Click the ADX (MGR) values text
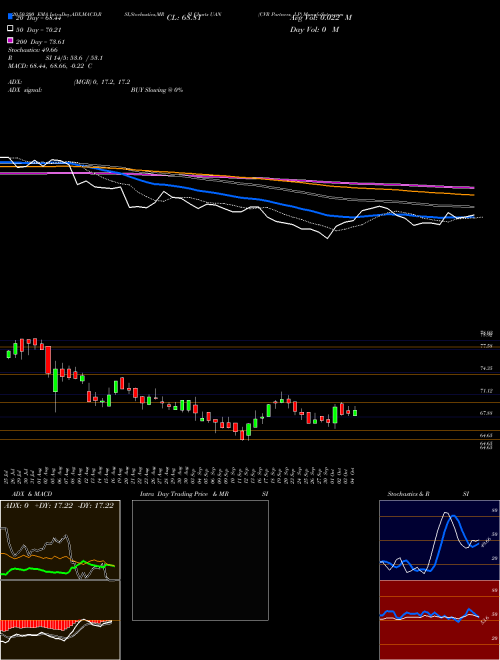This screenshot has width=500, height=660. pyautogui.click(x=102, y=82)
